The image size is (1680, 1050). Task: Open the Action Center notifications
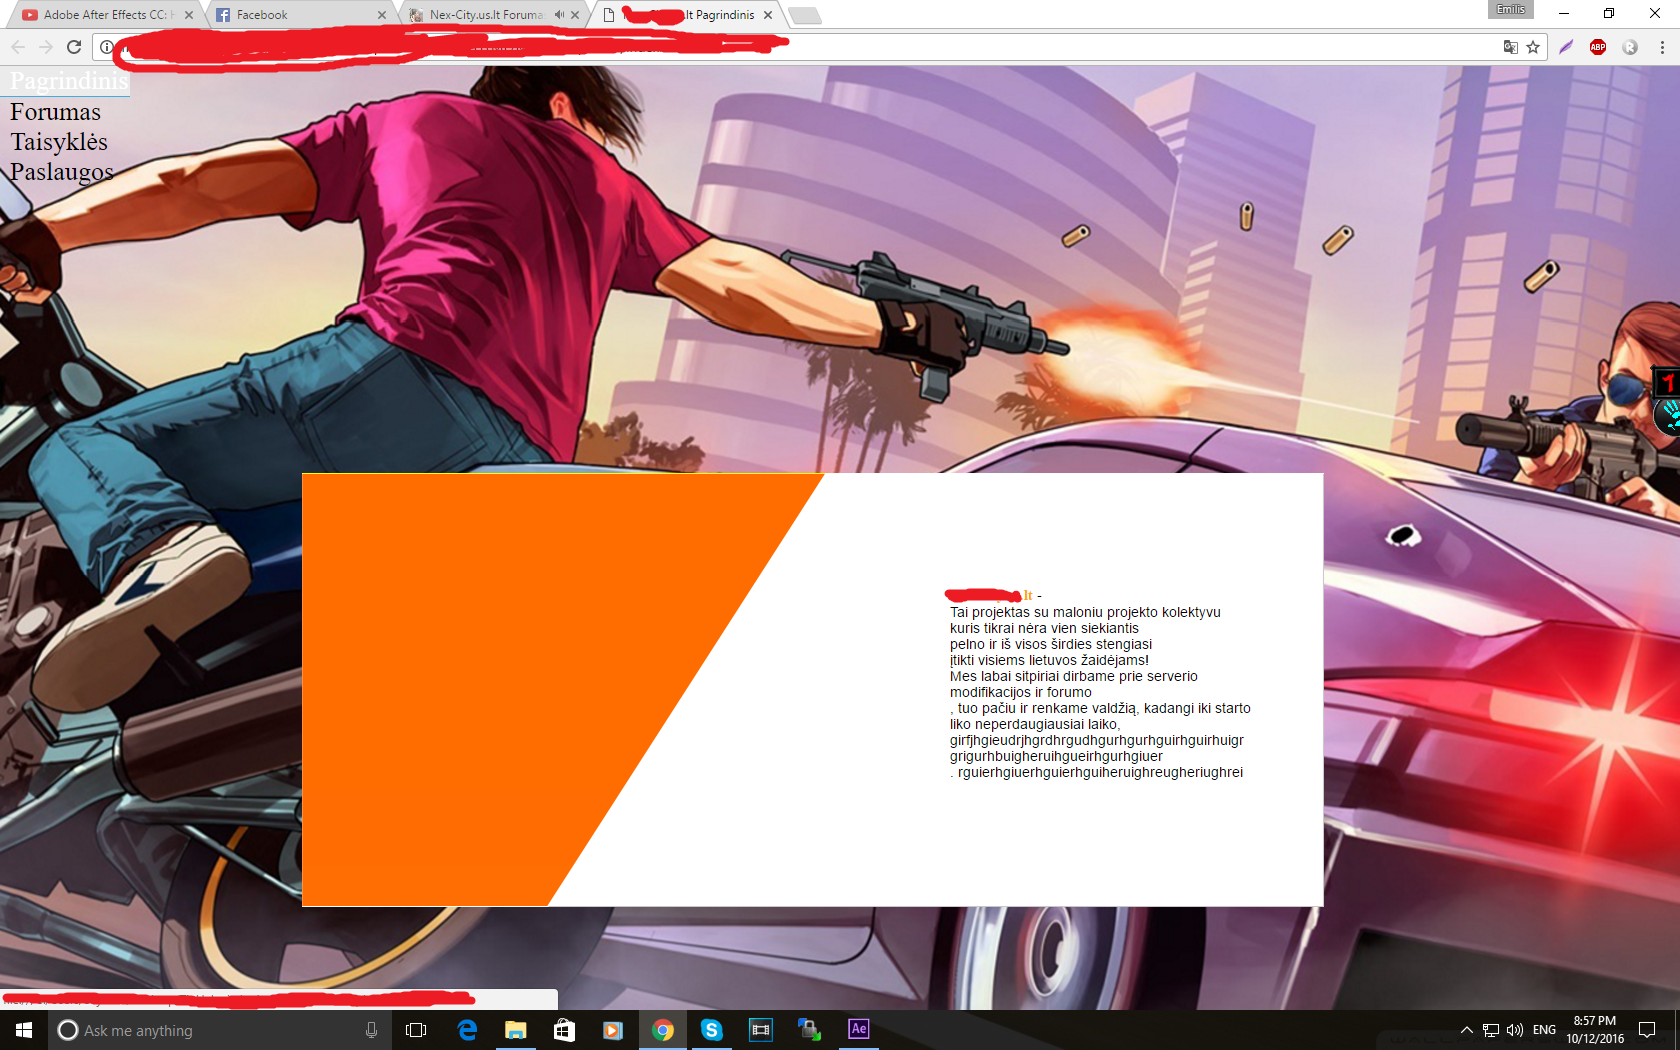click(x=1647, y=1030)
